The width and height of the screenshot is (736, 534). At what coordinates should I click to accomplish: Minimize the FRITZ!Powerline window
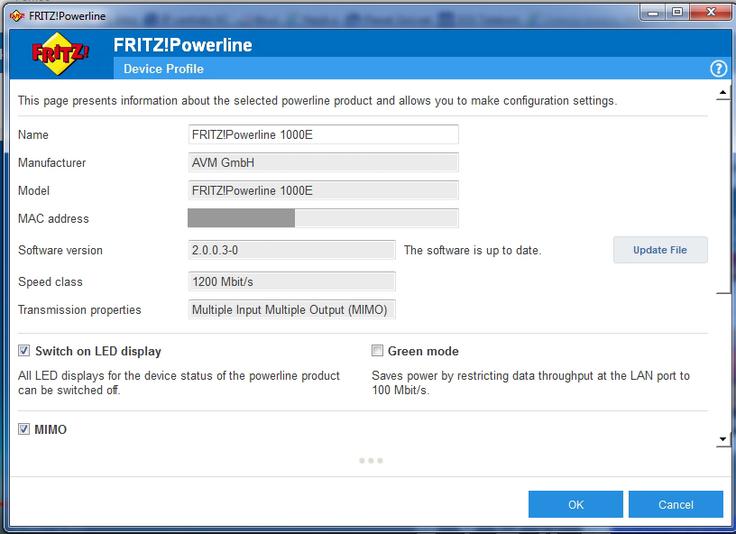tap(653, 12)
